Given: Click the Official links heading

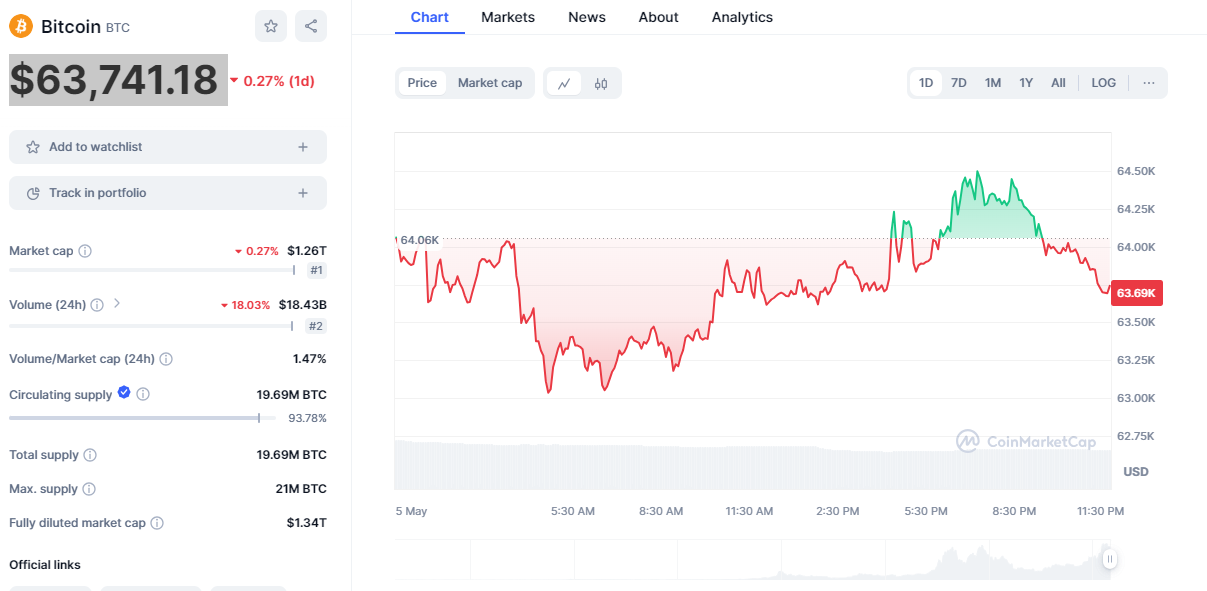Looking at the screenshot, I should 45,565.
